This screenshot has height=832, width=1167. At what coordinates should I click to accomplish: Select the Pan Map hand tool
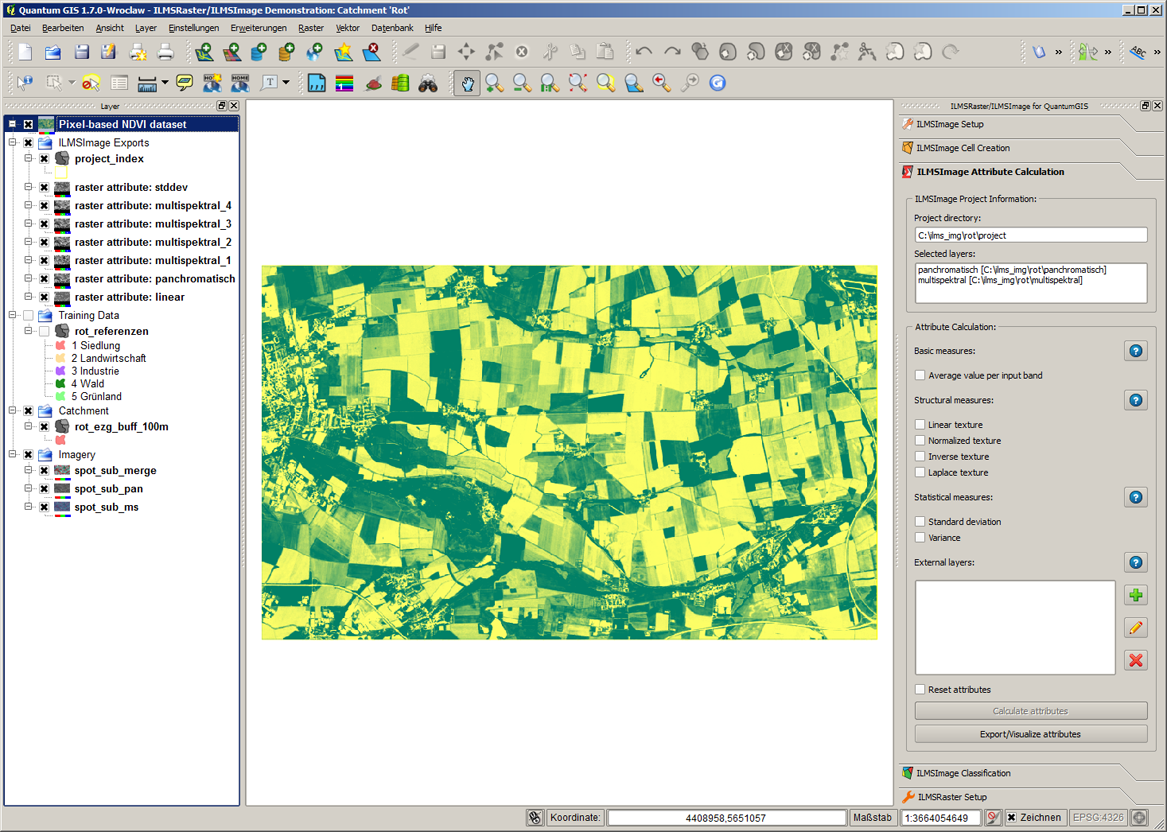466,83
